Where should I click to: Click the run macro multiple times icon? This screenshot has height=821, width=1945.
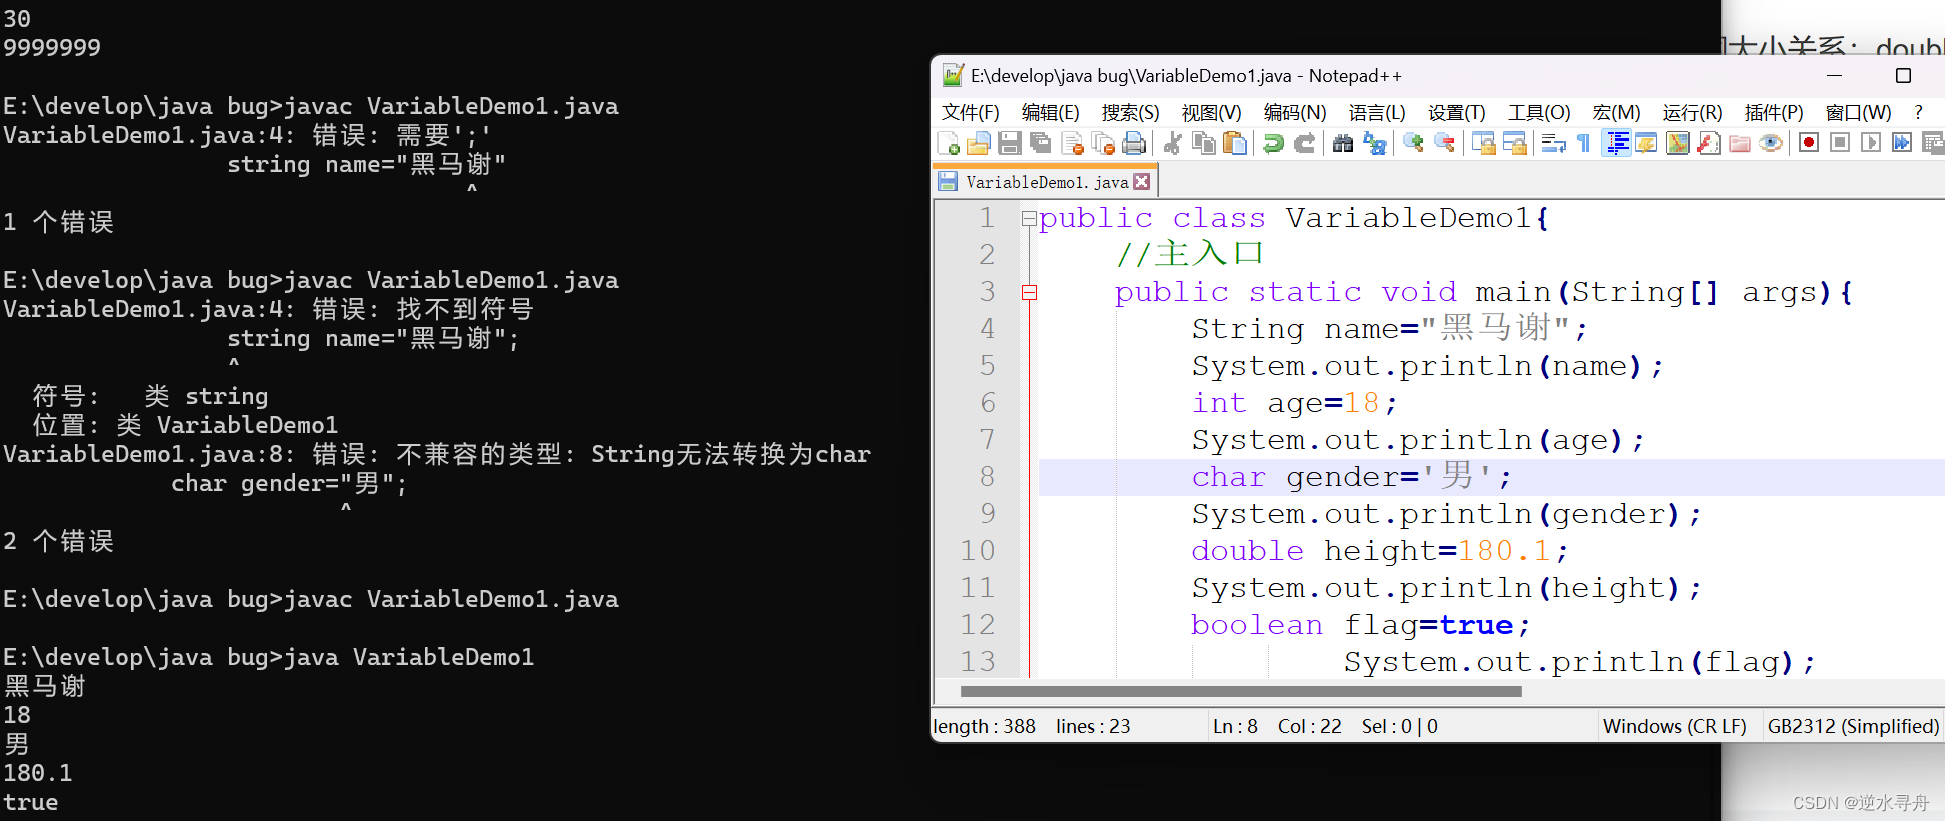(x=1902, y=143)
